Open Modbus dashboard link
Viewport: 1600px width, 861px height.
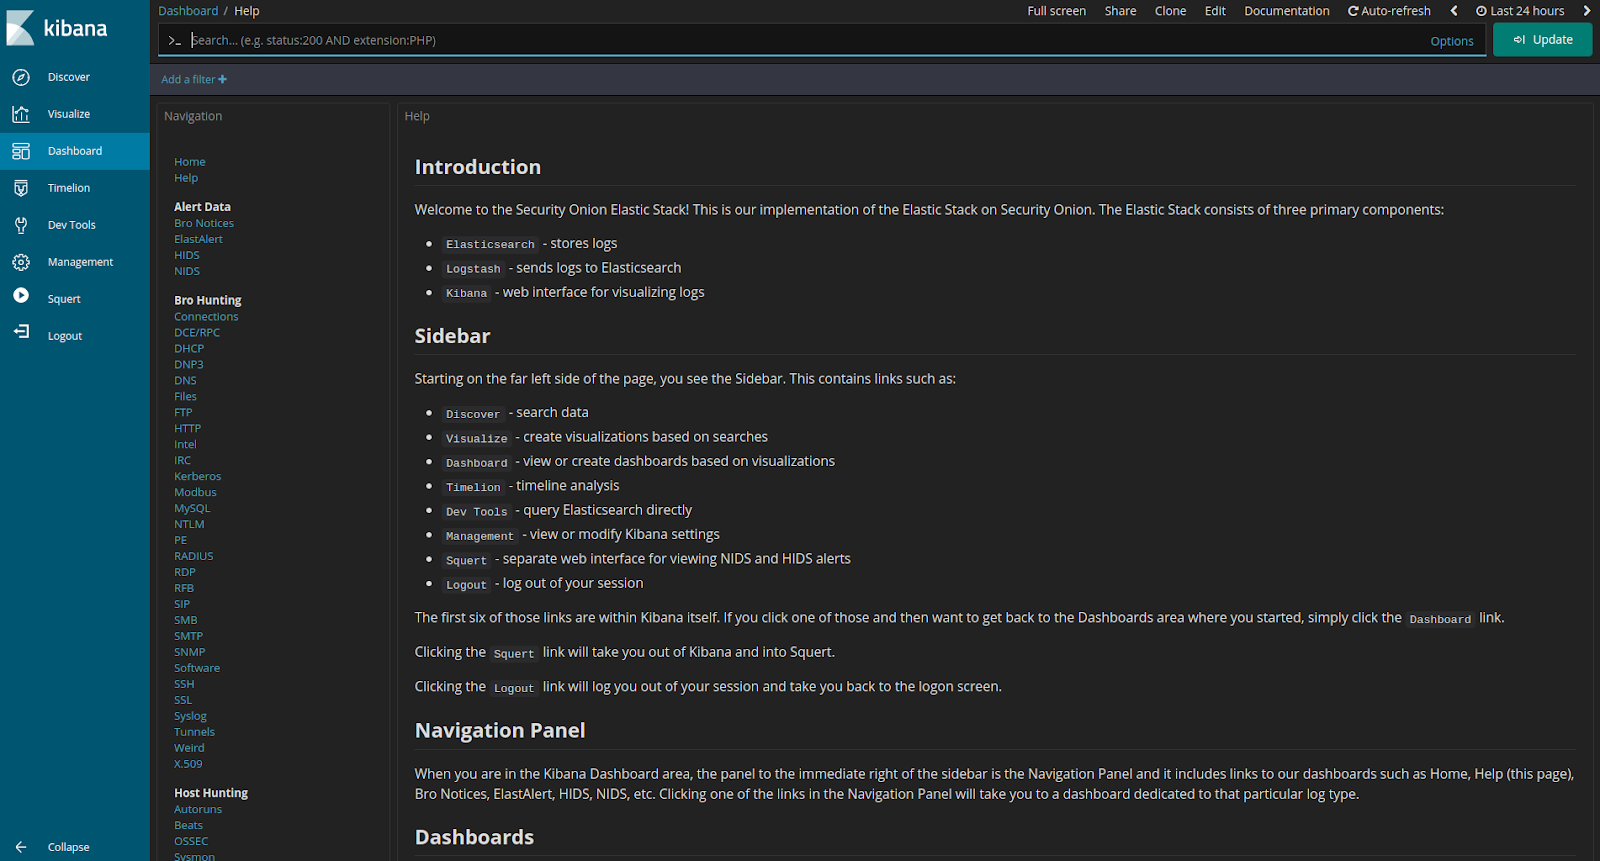(x=195, y=493)
